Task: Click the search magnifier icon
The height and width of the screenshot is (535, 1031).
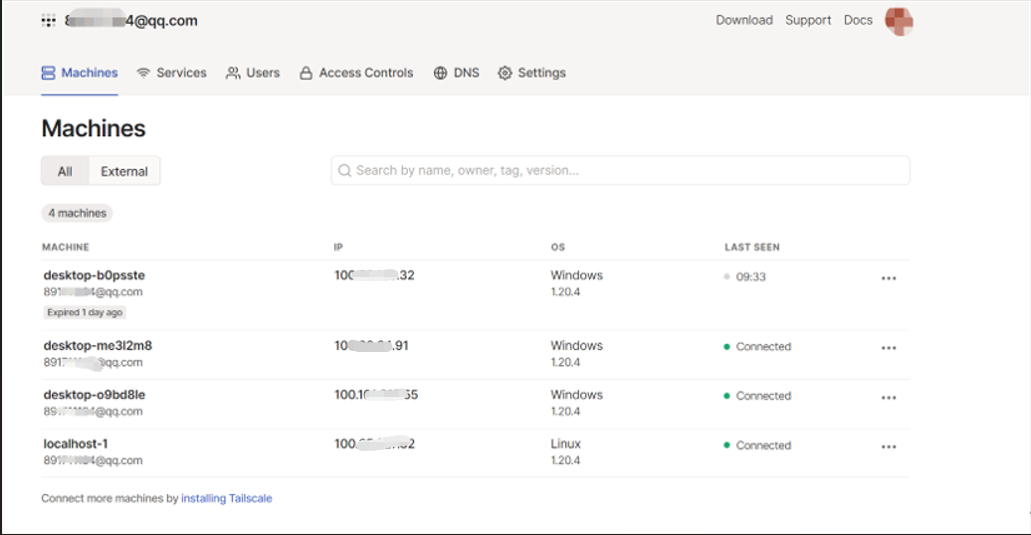Action: [x=345, y=171]
